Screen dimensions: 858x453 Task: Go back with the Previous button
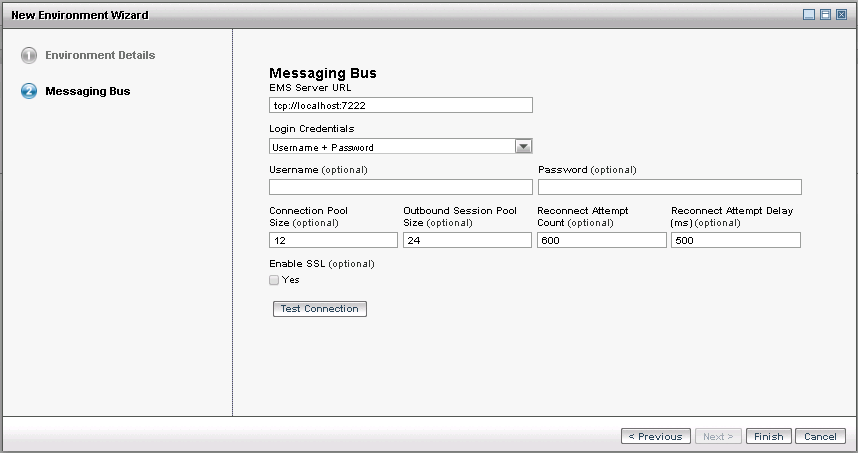click(x=656, y=437)
